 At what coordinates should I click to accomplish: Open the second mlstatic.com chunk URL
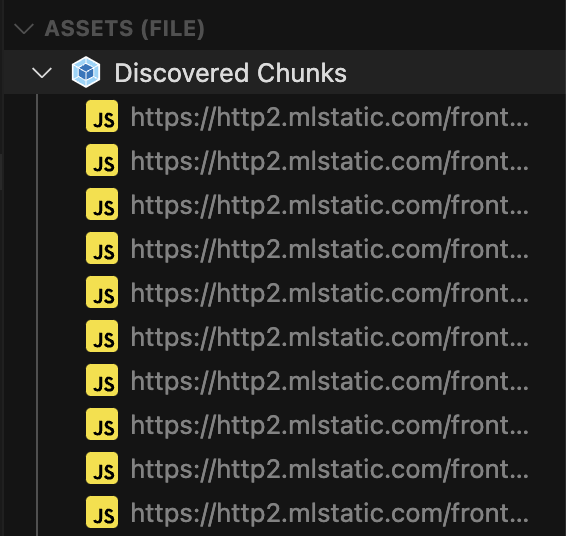pos(330,161)
